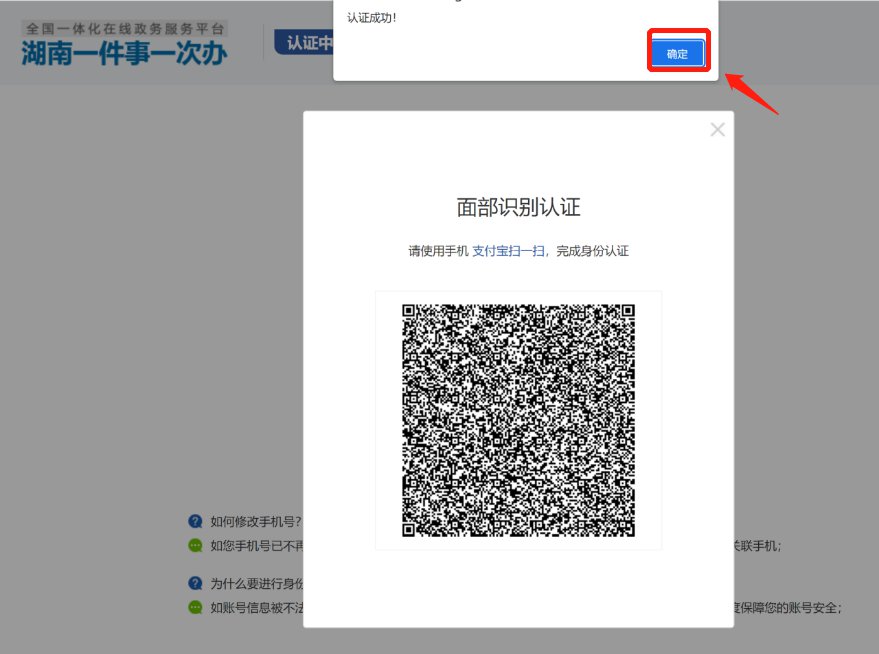Click the red arrow pointing at 确定
Viewport: 879px width, 654px height.
751,94
